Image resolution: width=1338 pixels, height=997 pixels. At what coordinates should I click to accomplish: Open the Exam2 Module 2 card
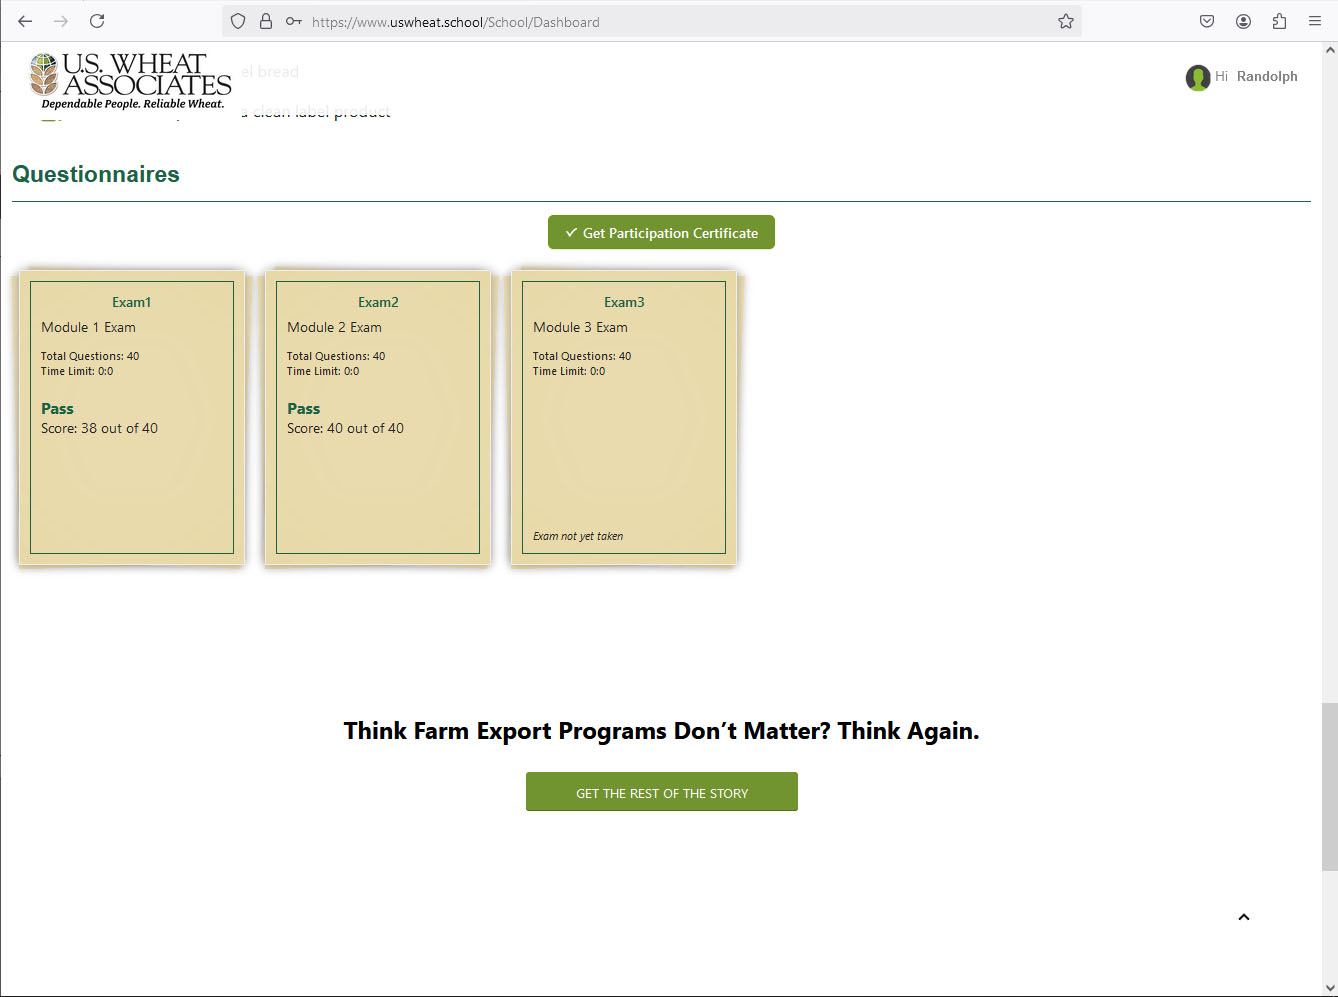378,417
